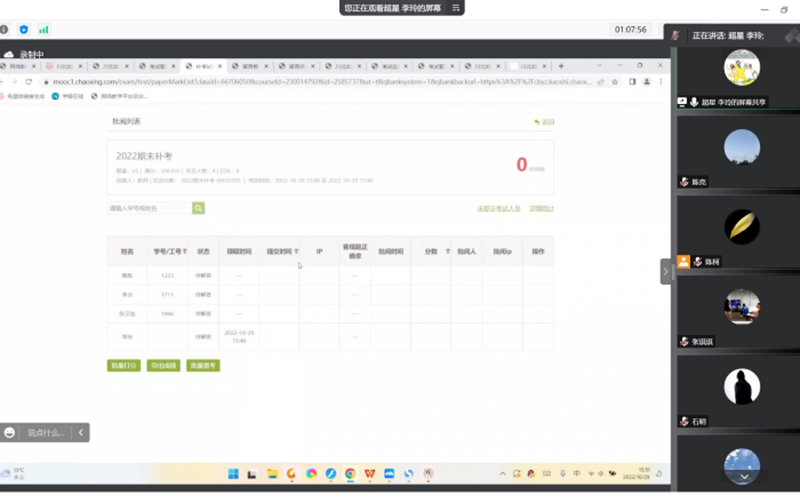Image resolution: width=800 pixels, height=495 pixels.
Task: Click the taskbar microphone tray icon
Action: click(x=562, y=474)
